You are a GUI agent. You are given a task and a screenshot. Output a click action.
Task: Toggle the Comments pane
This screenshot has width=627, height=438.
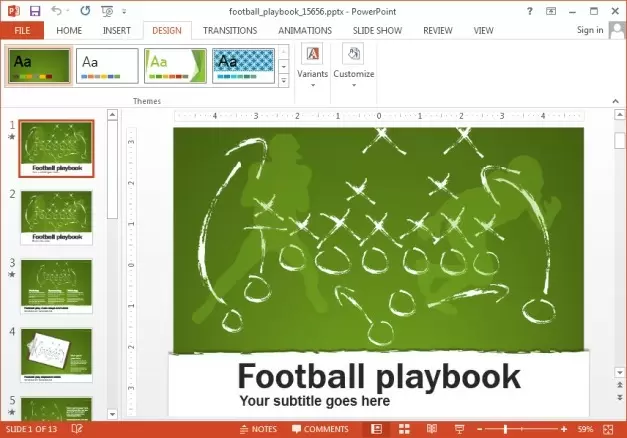click(320, 429)
